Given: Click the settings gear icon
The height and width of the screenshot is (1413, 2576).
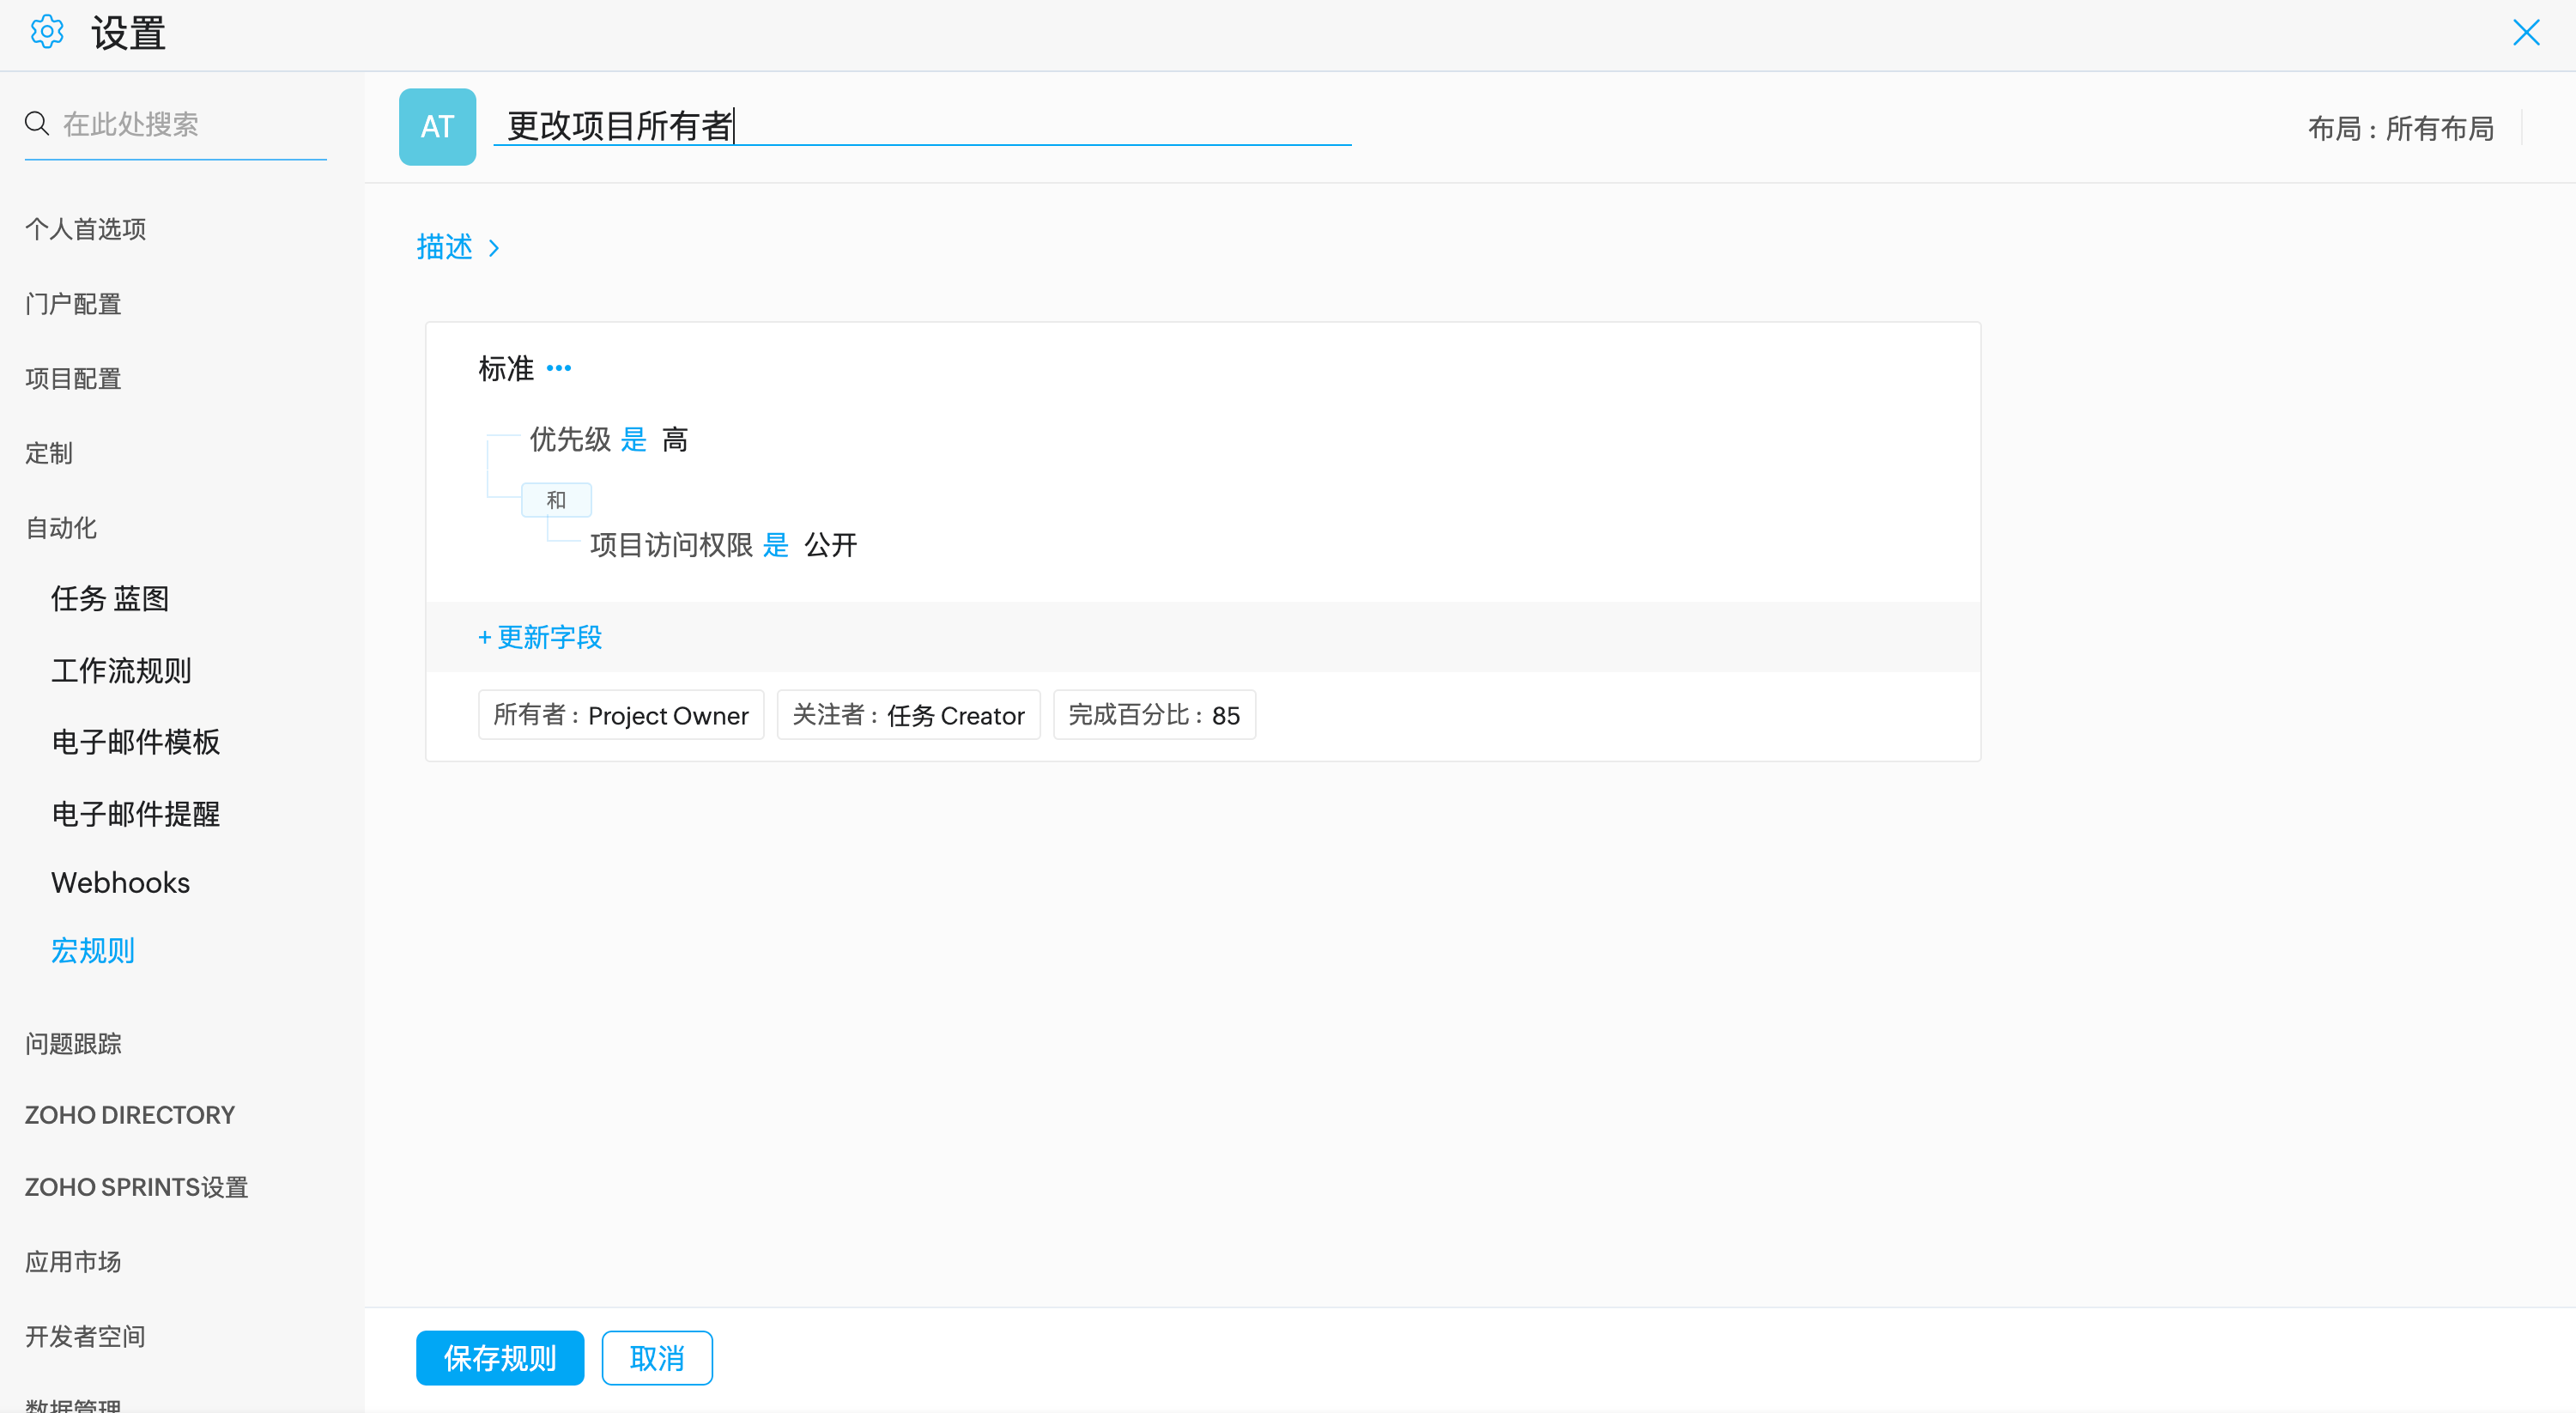Looking at the screenshot, I should coord(46,33).
